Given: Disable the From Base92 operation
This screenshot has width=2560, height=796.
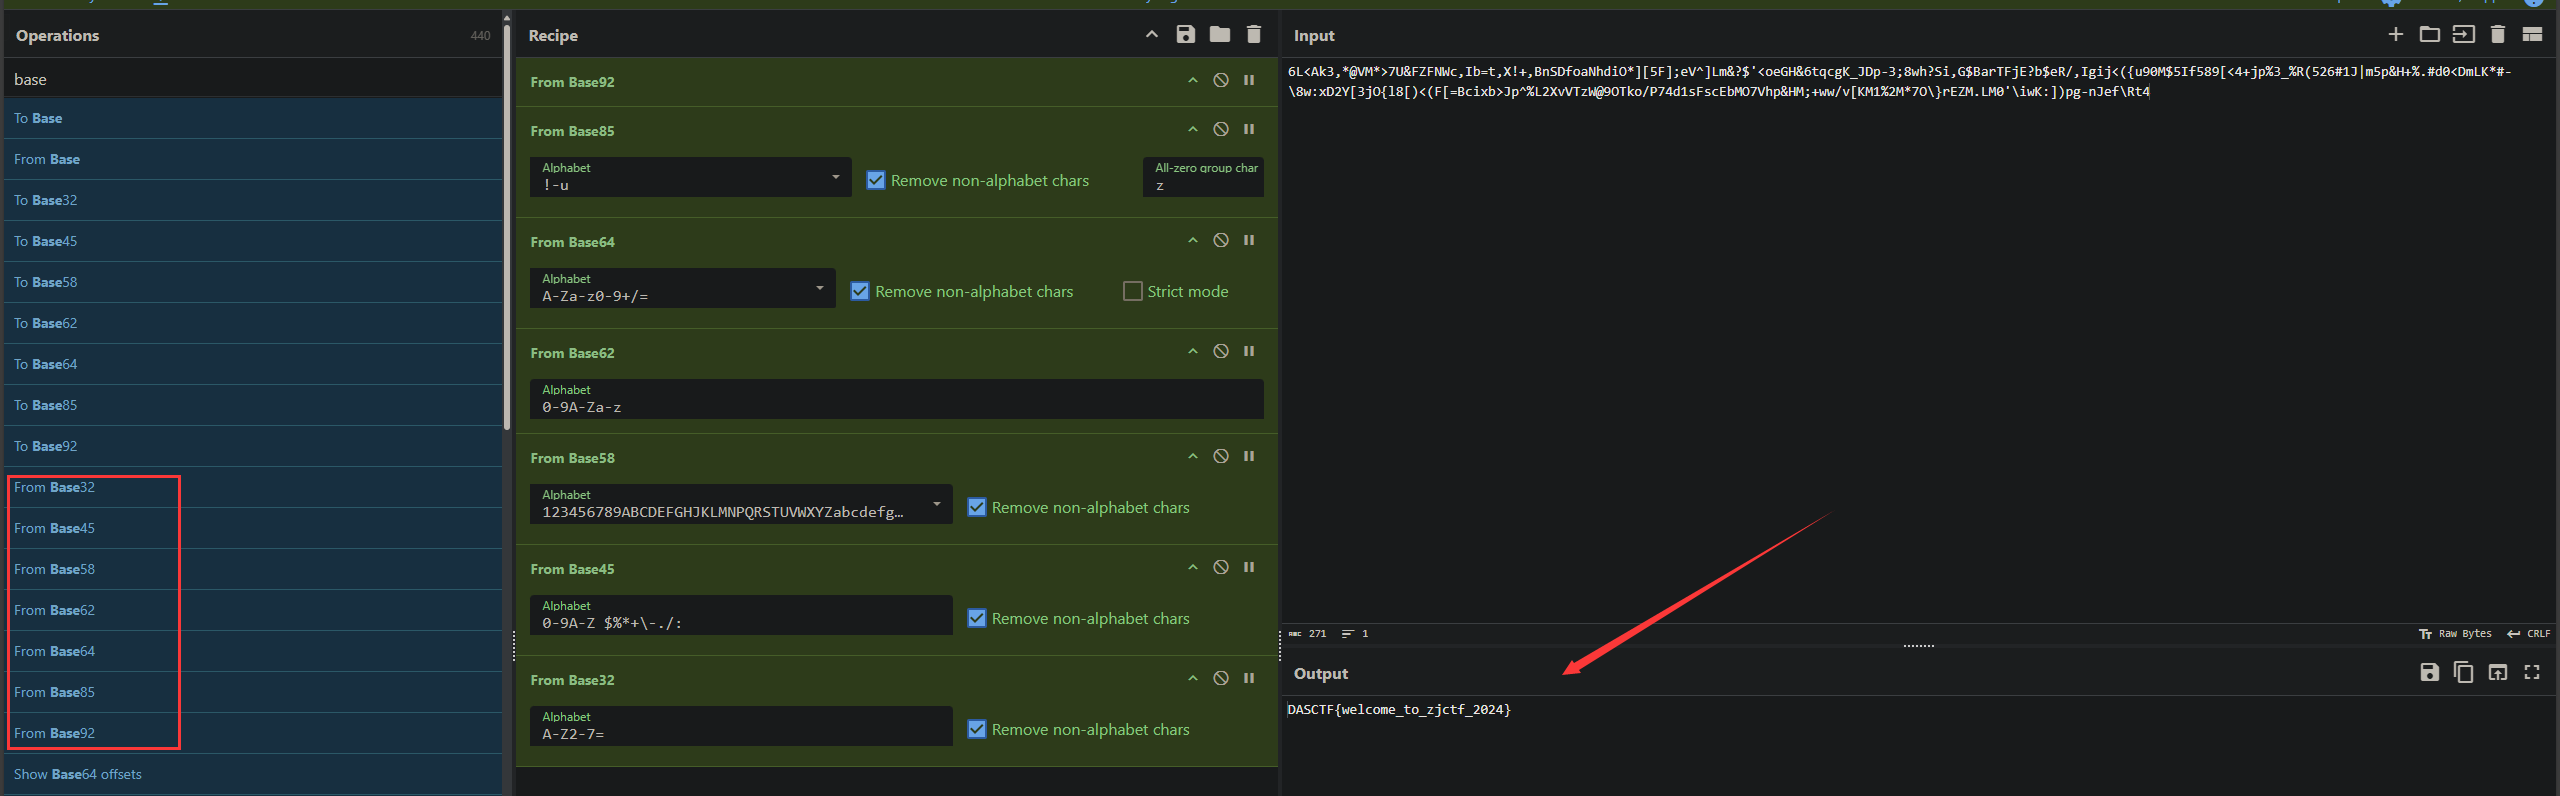Looking at the screenshot, I should pyautogui.click(x=1220, y=81).
